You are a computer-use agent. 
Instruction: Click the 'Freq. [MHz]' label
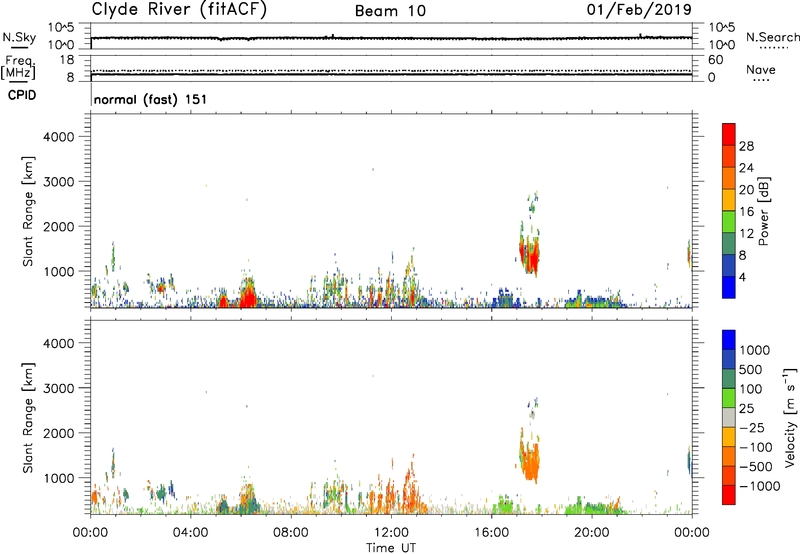click(18, 67)
